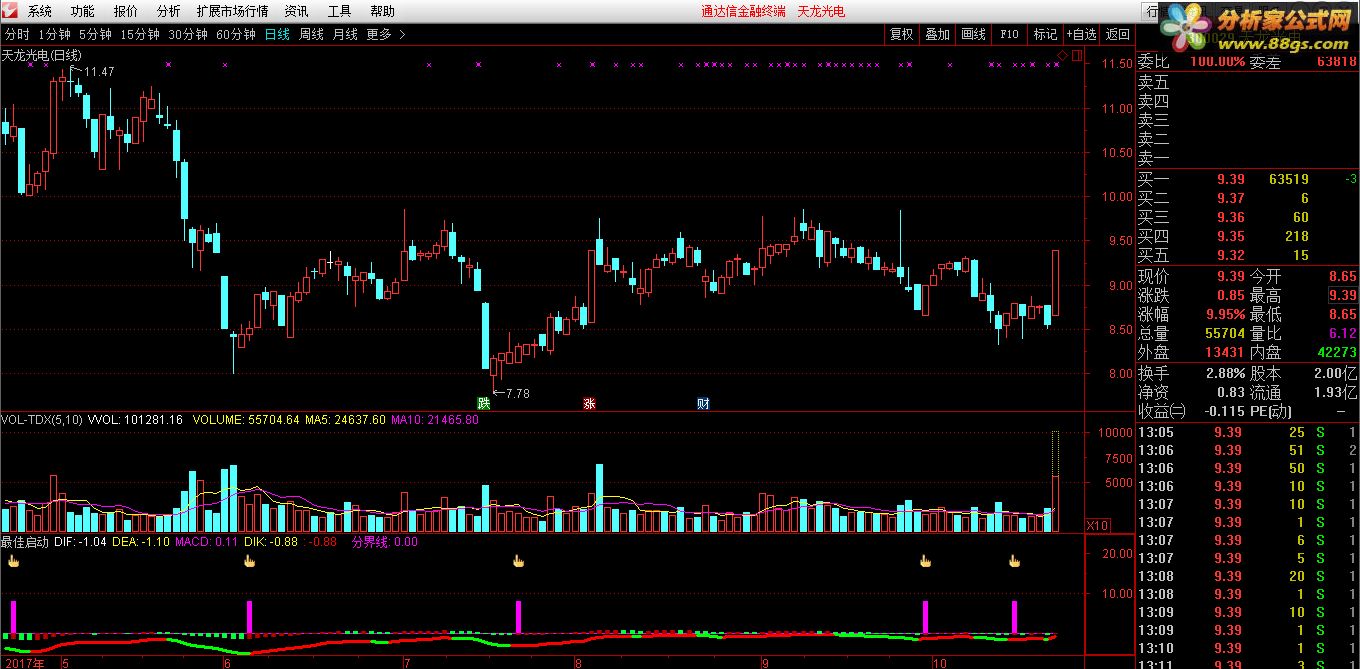This screenshot has width=1360, height=669.
Task: Select the 月线 monthly period tab
Action: pyautogui.click(x=345, y=34)
